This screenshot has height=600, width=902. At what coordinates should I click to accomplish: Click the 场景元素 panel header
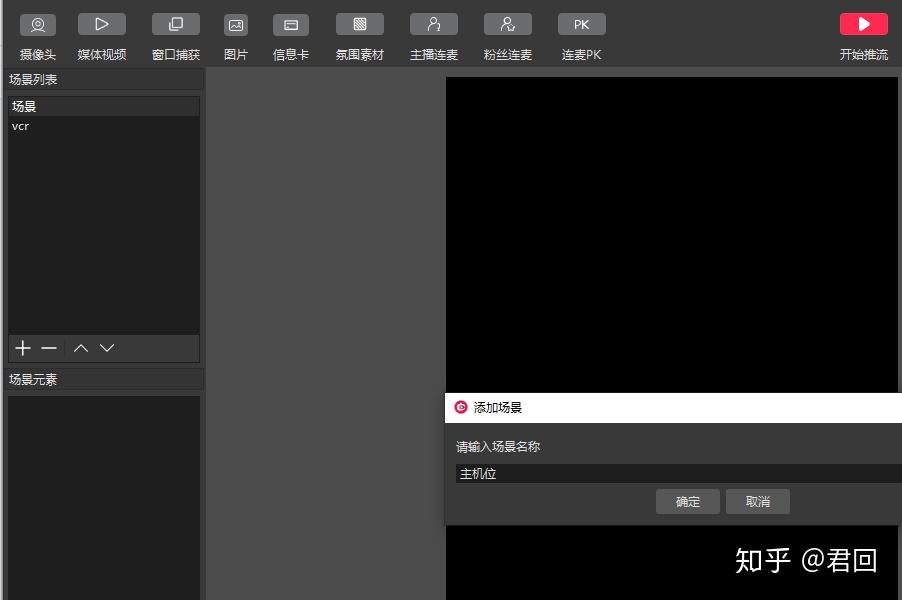pos(104,379)
